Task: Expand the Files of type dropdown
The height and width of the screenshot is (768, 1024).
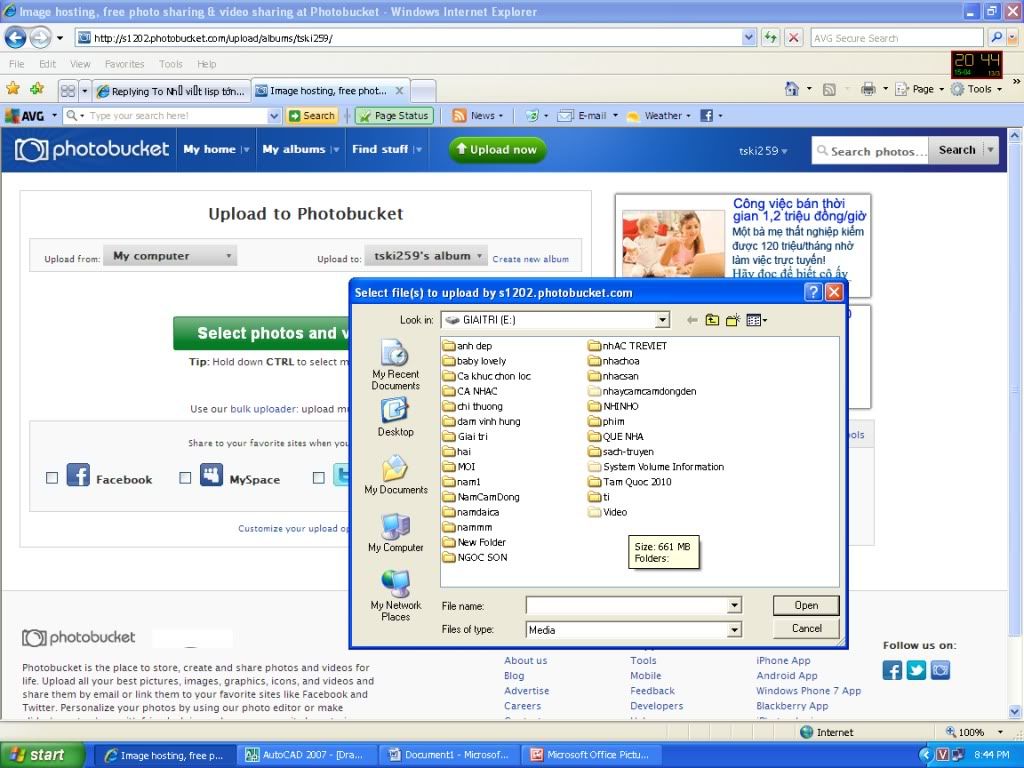Action: pyautogui.click(x=735, y=630)
